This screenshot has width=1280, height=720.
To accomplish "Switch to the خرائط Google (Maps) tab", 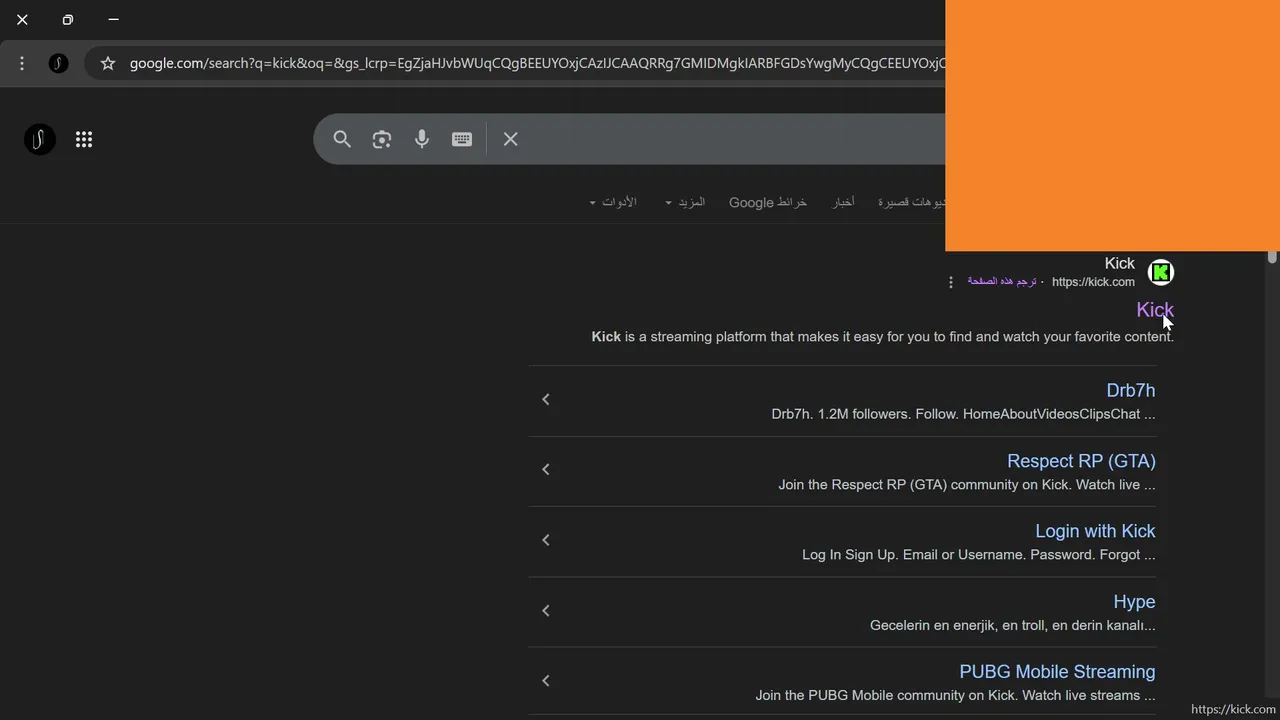I will pyautogui.click(x=768, y=202).
